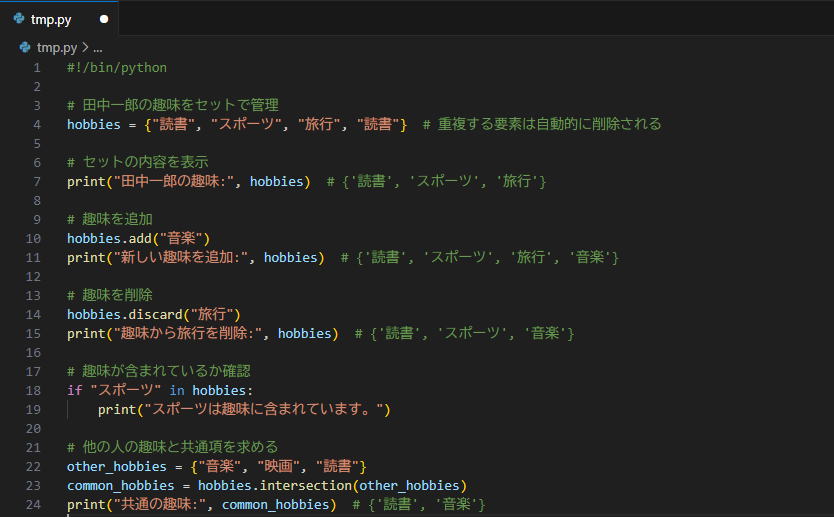Click tmp.py in the breadcrumb path
834x517 pixels.
coord(57,48)
